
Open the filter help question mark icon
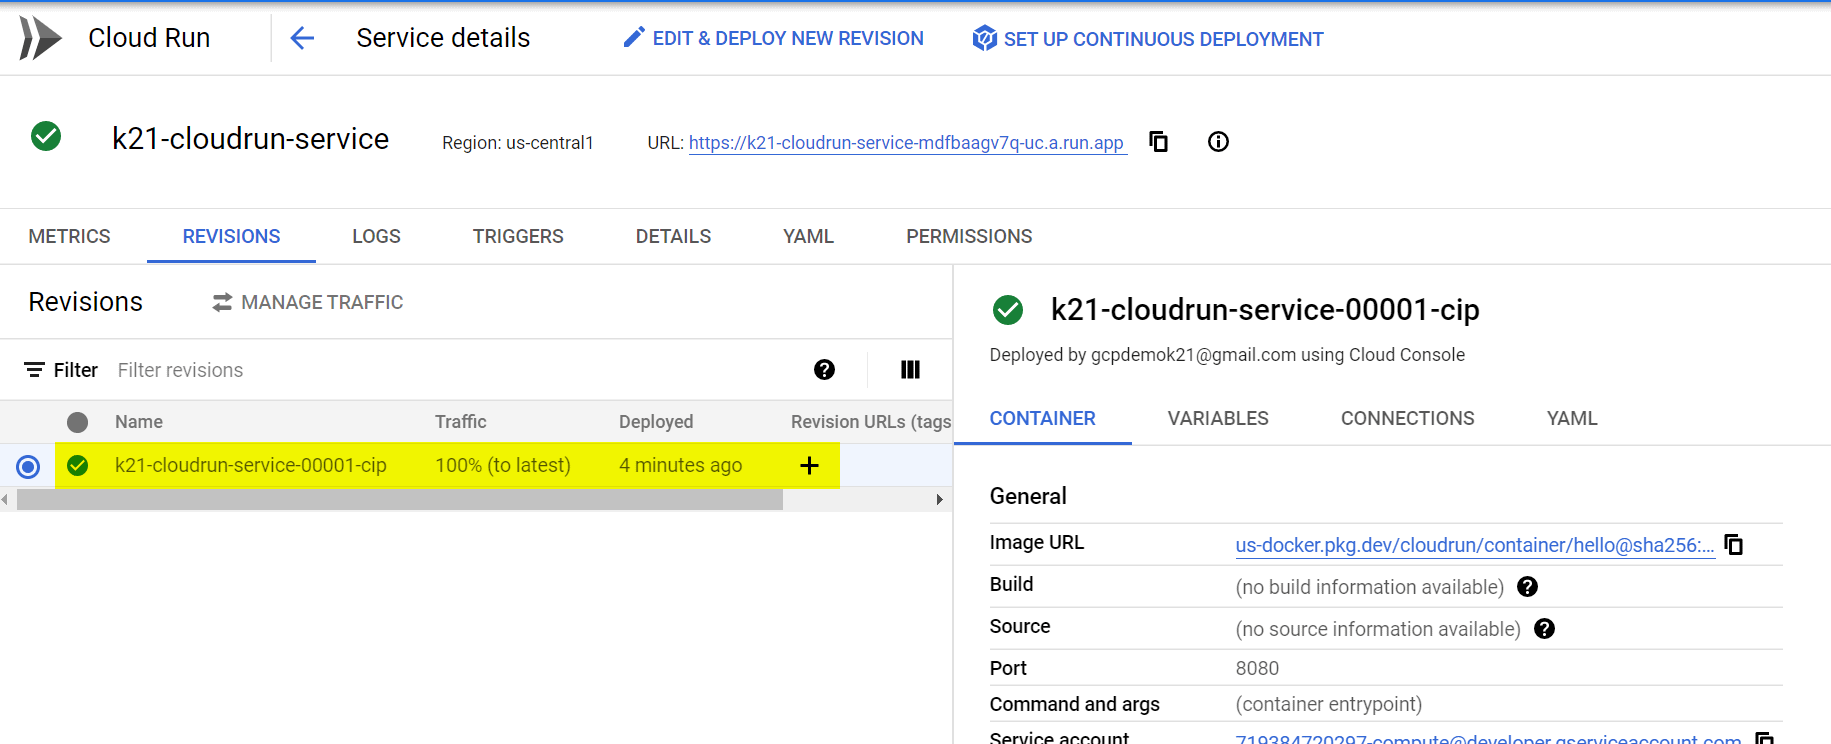[824, 370]
